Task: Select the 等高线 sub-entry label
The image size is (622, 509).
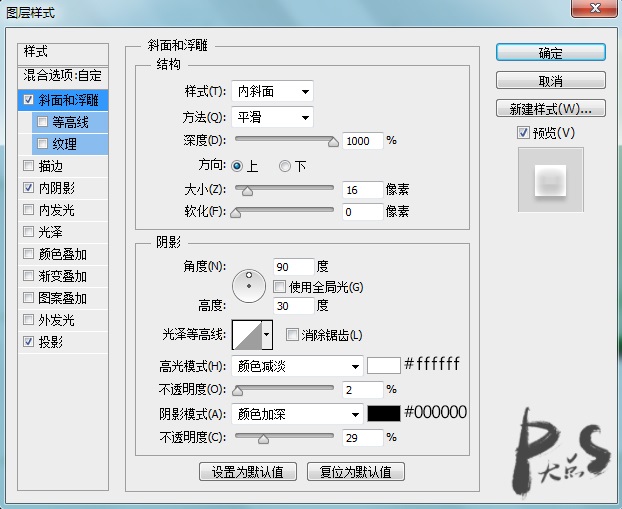Action: tap(70, 122)
